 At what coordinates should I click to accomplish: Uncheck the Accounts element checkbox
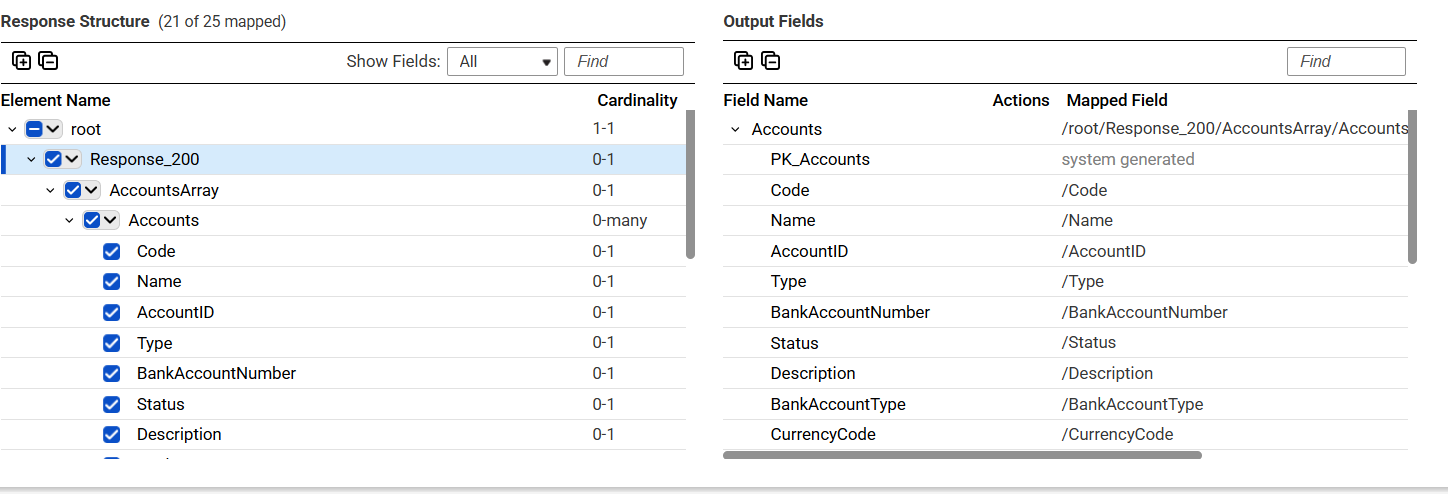click(x=92, y=220)
